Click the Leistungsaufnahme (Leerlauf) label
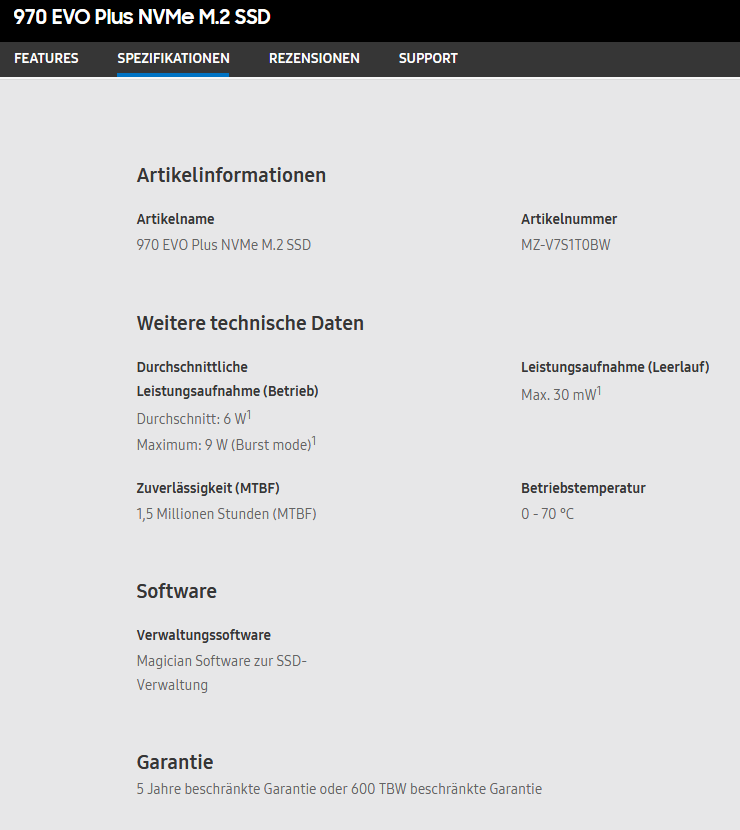The height and width of the screenshot is (830, 740). point(615,367)
